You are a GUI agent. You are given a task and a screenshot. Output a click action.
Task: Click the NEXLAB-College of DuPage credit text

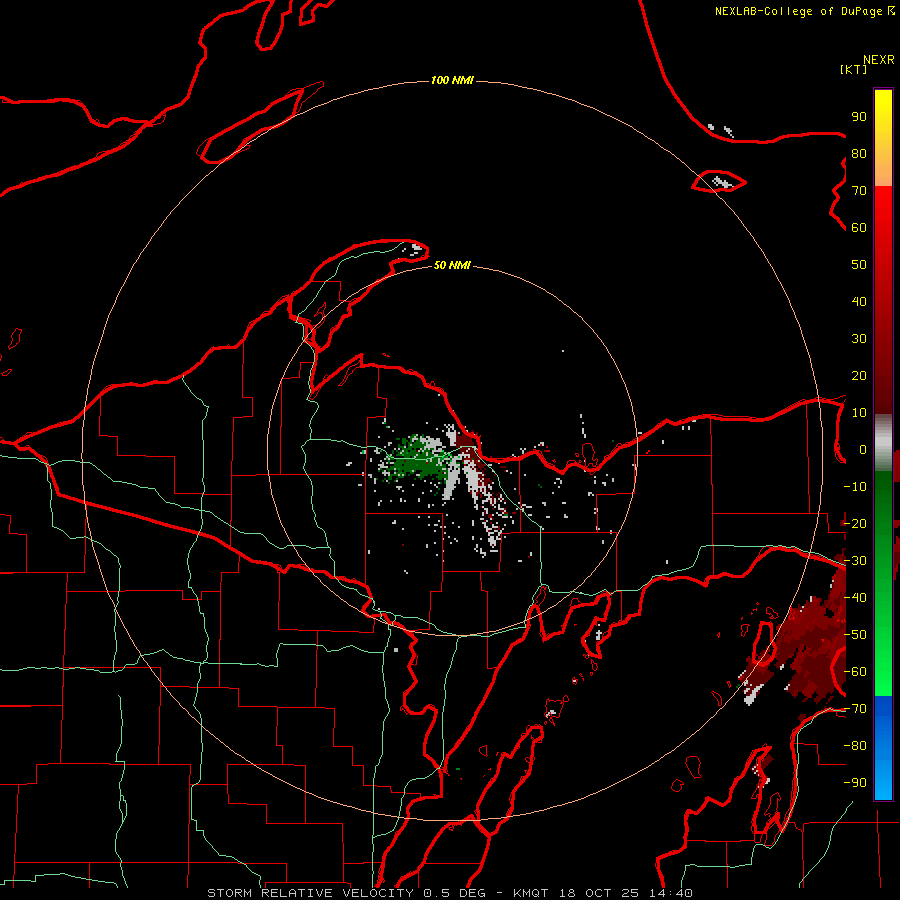[804, 11]
